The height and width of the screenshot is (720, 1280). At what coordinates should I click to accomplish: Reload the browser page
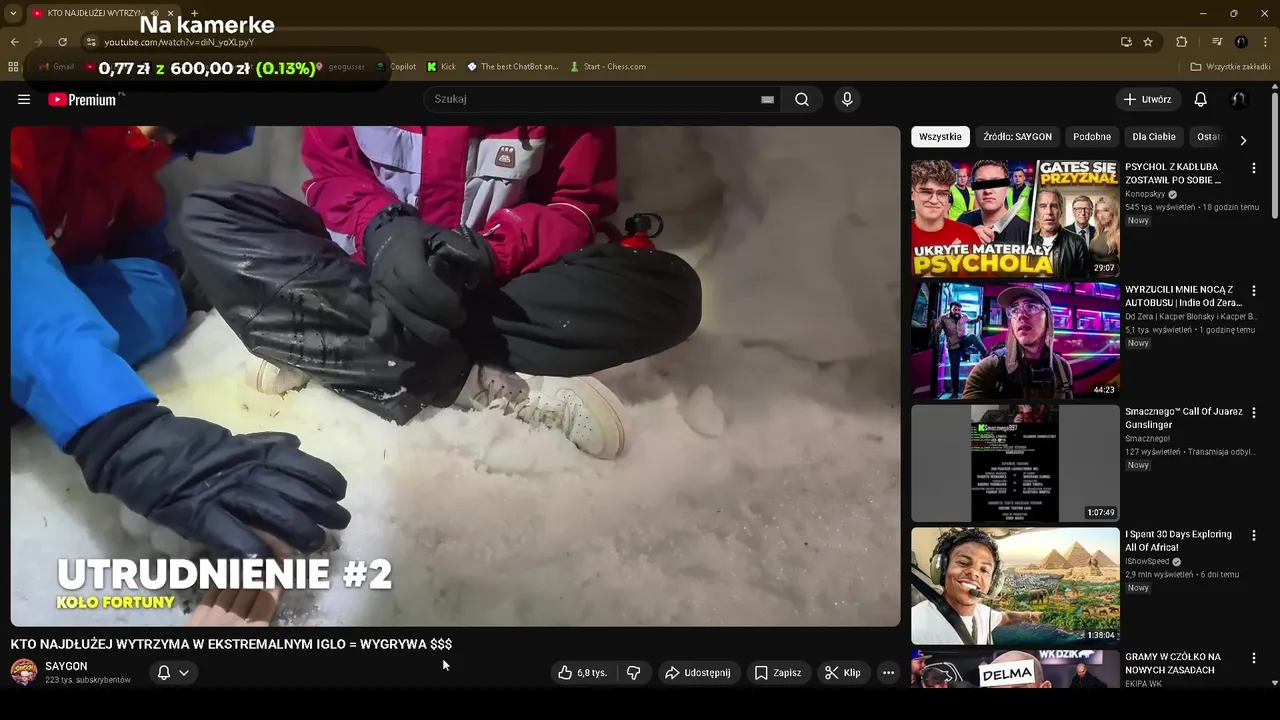coord(62,42)
